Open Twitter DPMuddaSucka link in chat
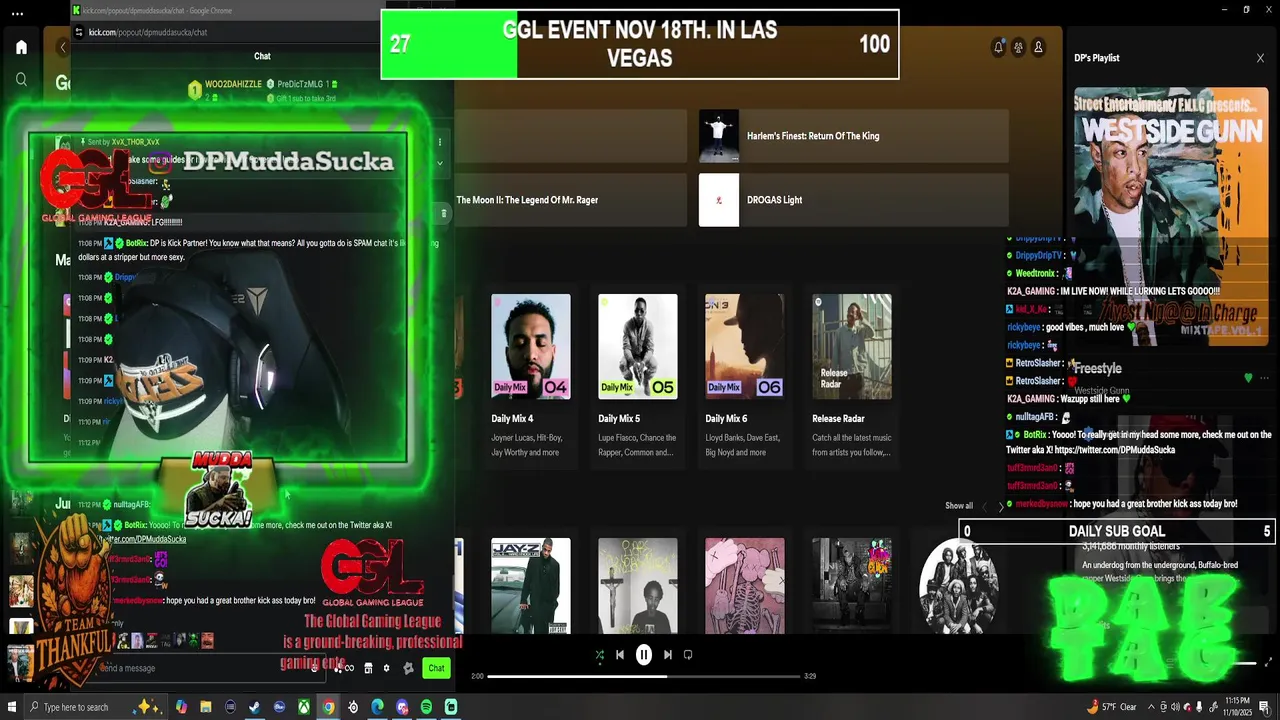The height and width of the screenshot is (720, 1280). click(x=142, y=539)
